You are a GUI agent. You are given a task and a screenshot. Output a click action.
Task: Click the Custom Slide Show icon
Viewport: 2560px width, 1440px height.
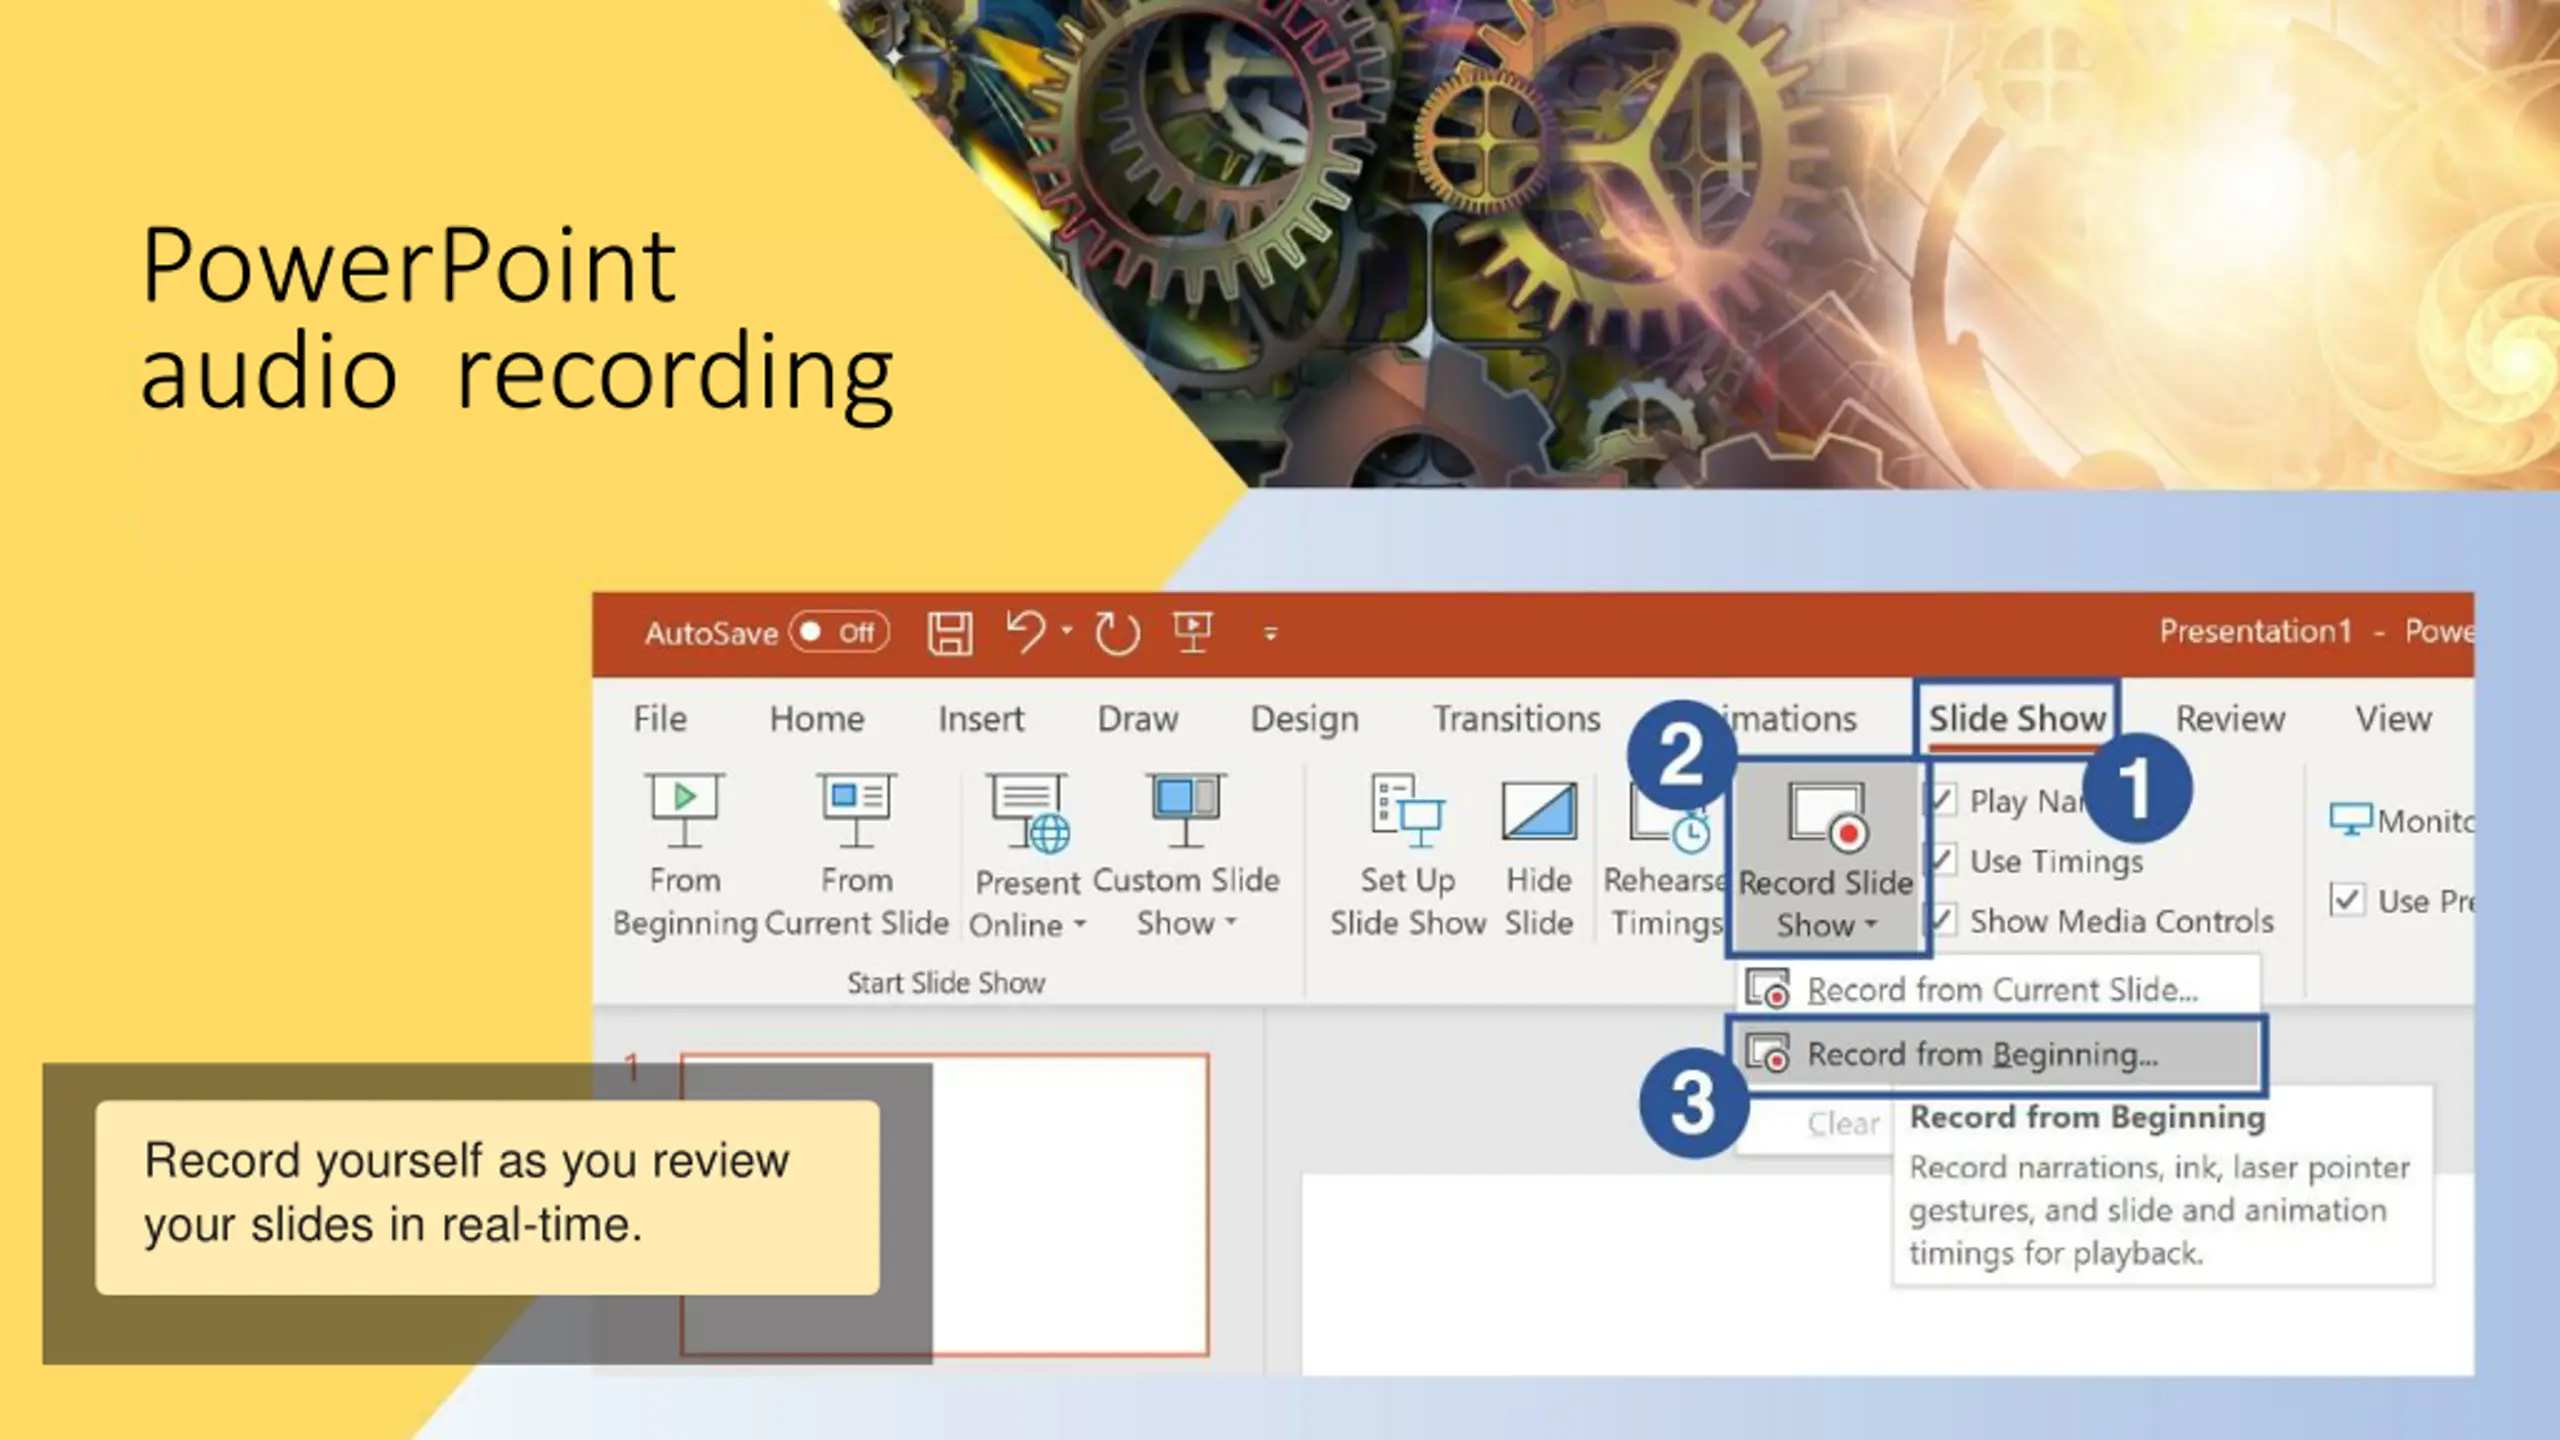(1186, 810)
